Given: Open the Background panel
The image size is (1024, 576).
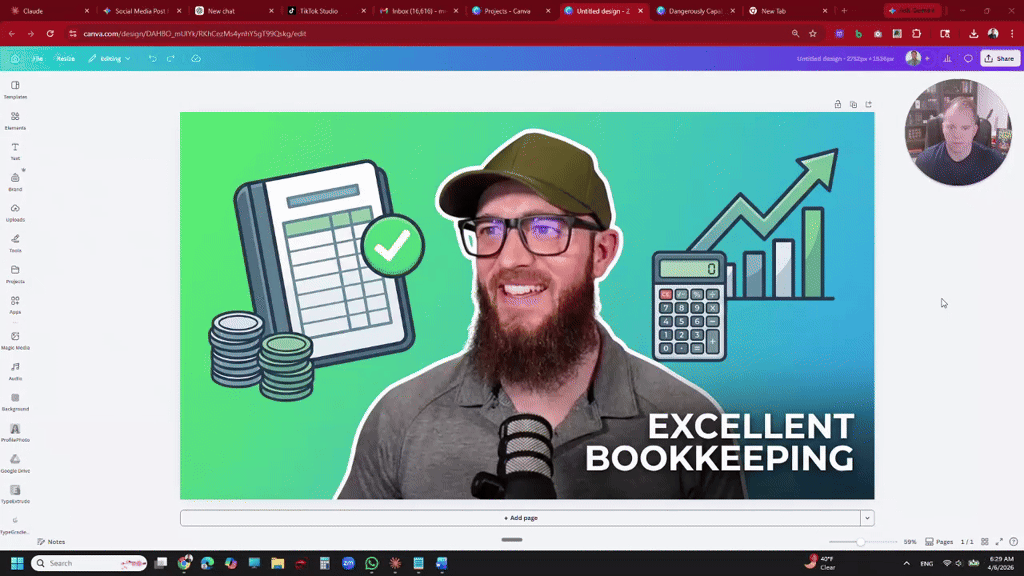Looking at the screenshot, I should (15, 402).
